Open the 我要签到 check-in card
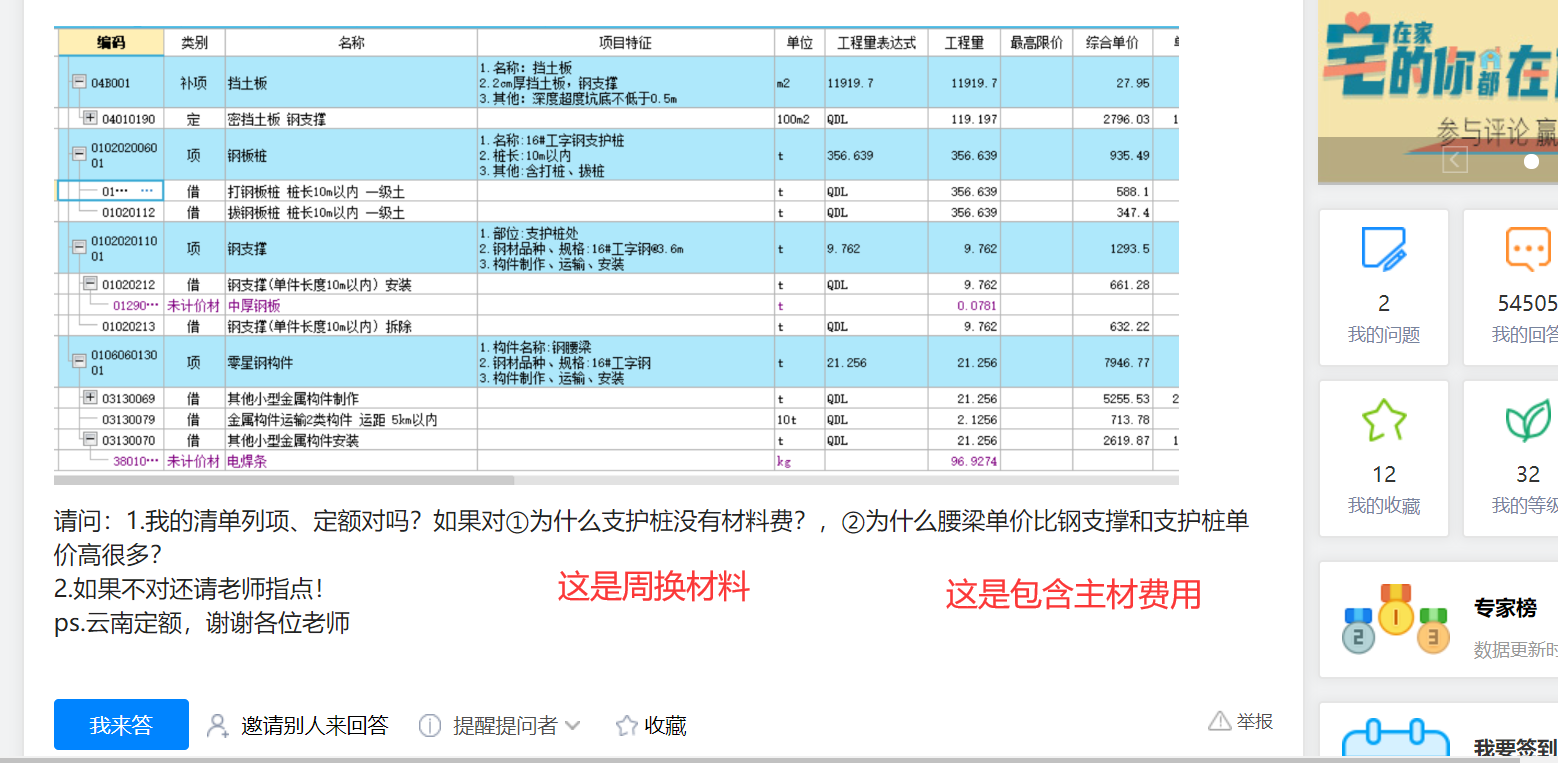This screenshot has width=1558, height=763. pyautogui.click(x=1439, y=732)
